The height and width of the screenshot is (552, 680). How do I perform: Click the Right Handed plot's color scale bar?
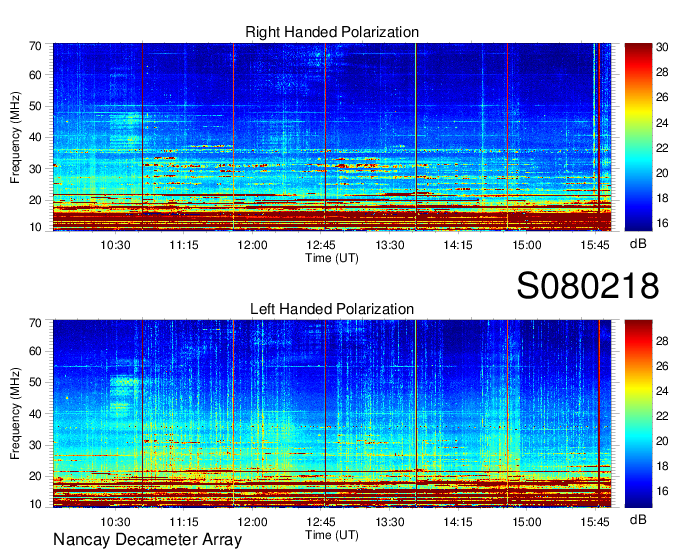pos(638,137)
